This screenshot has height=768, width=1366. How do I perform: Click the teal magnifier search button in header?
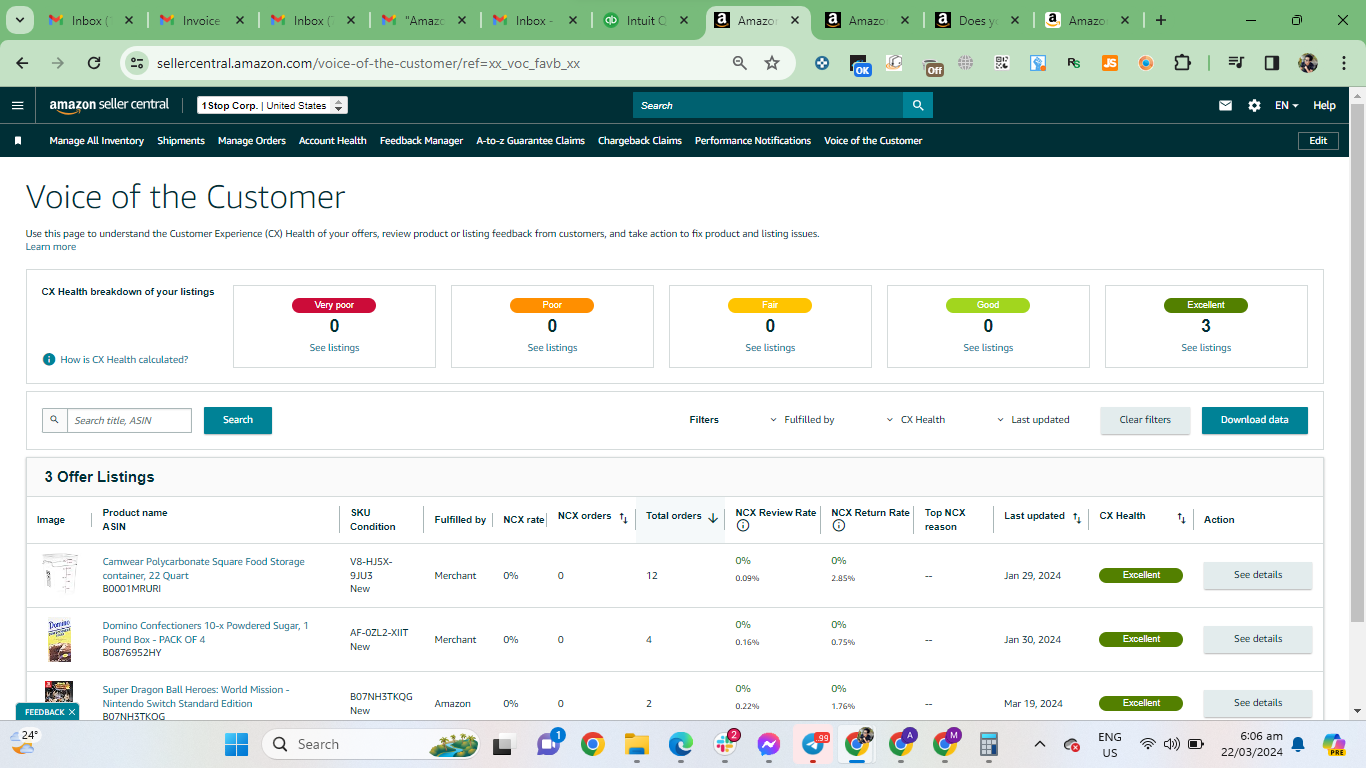click(918, 105)
